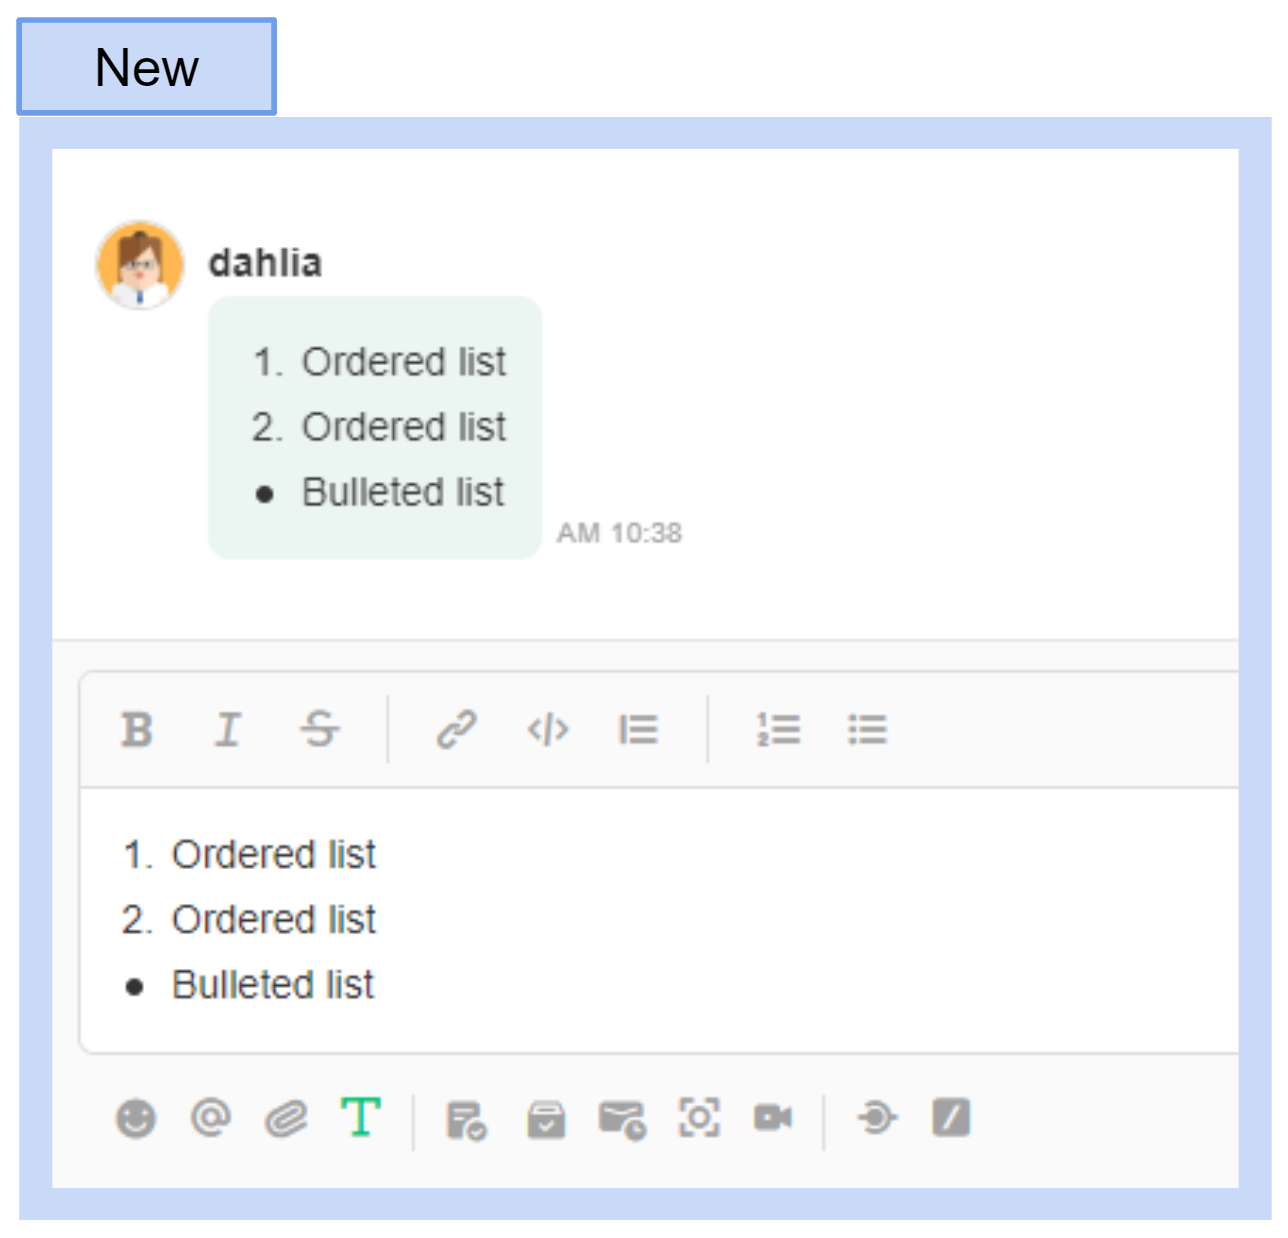The width and height of the screenshot is (1288, 1238).
Task: Click inside the message text editor
Action: click(700, 920)
